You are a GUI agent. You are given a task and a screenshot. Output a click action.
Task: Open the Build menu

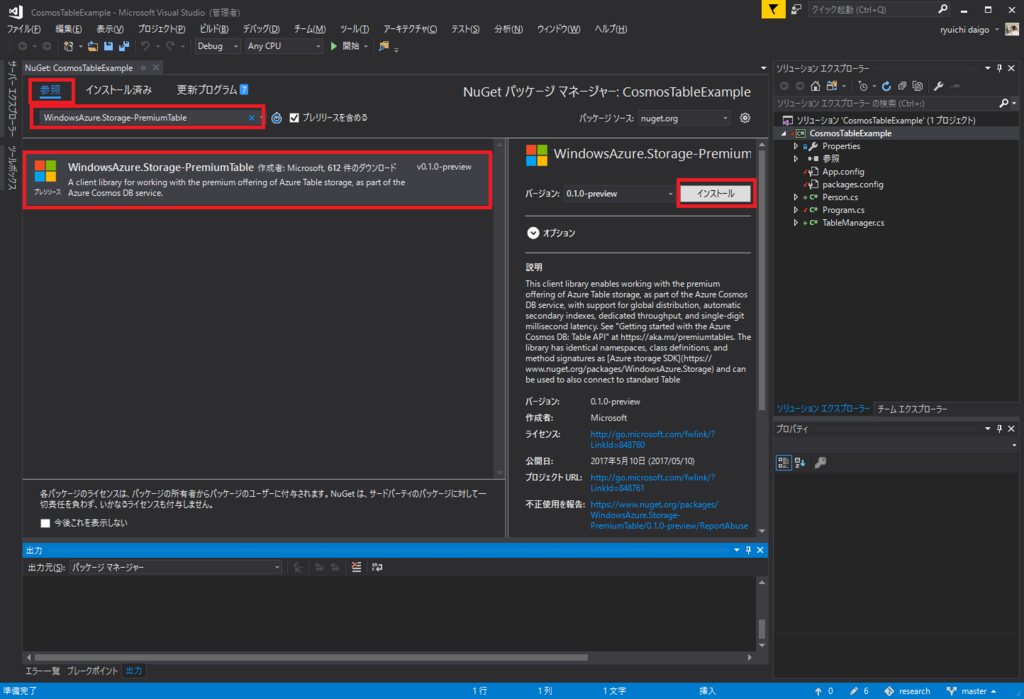(x=214, y=29)
